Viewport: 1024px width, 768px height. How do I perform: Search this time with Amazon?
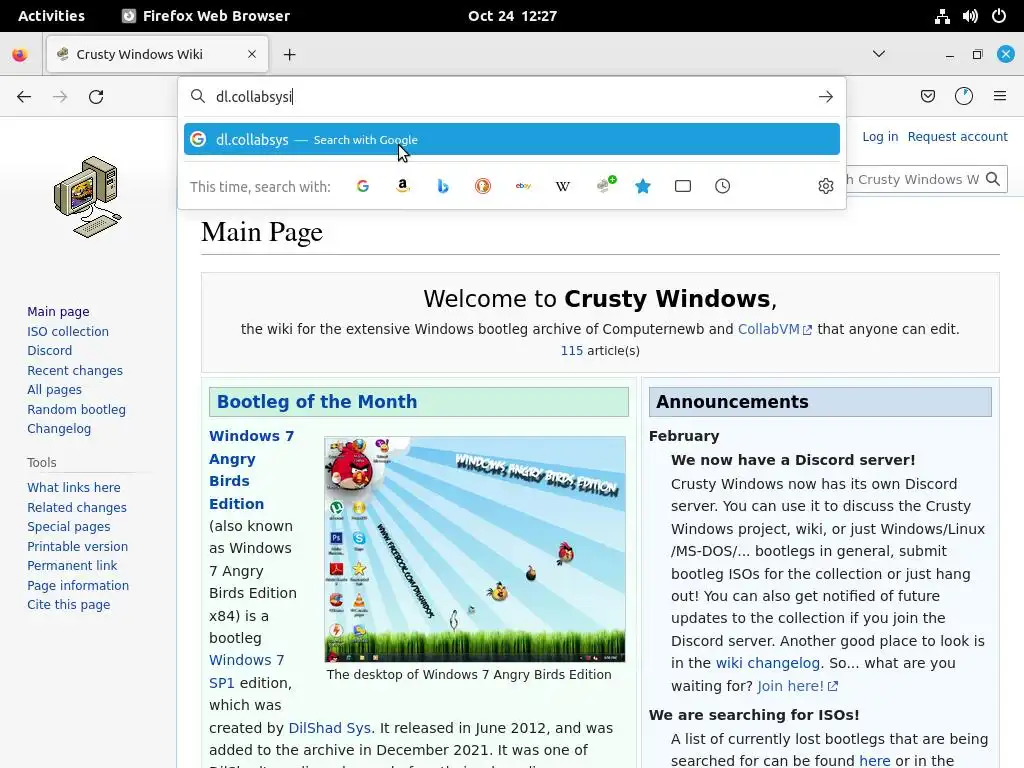[x=403, y=186]
